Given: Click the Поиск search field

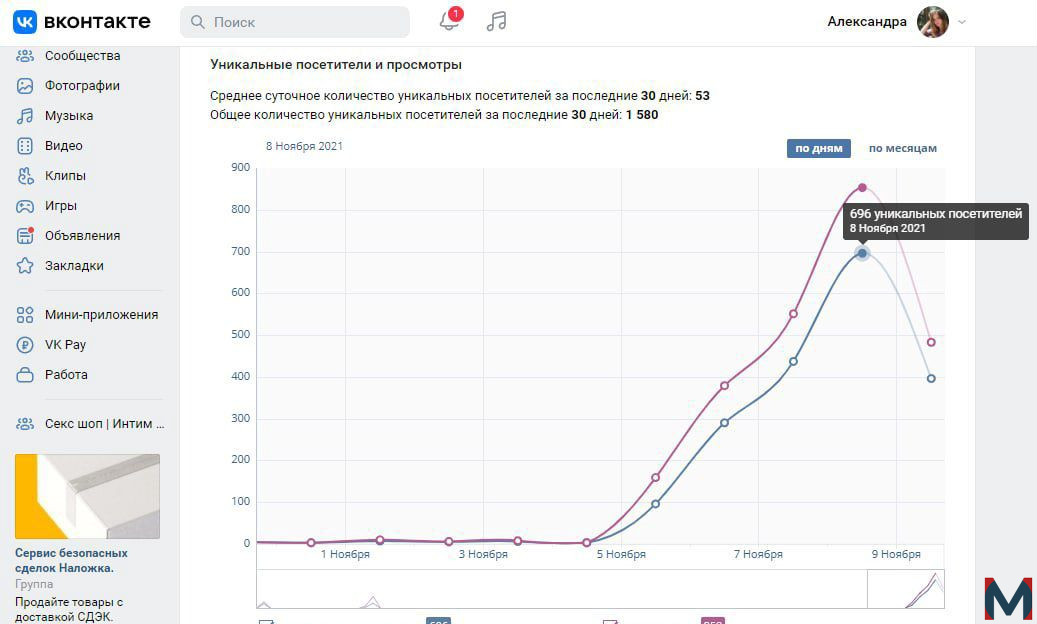Looking at the screenshot, I should tap(295, 22).
